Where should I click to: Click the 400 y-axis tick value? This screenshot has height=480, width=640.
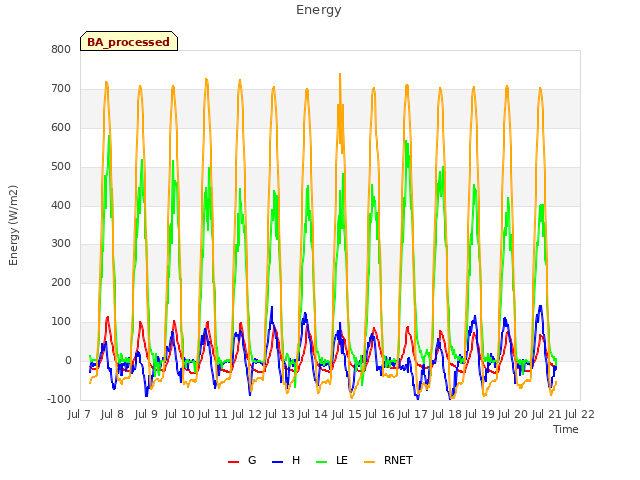click(61, 205)
